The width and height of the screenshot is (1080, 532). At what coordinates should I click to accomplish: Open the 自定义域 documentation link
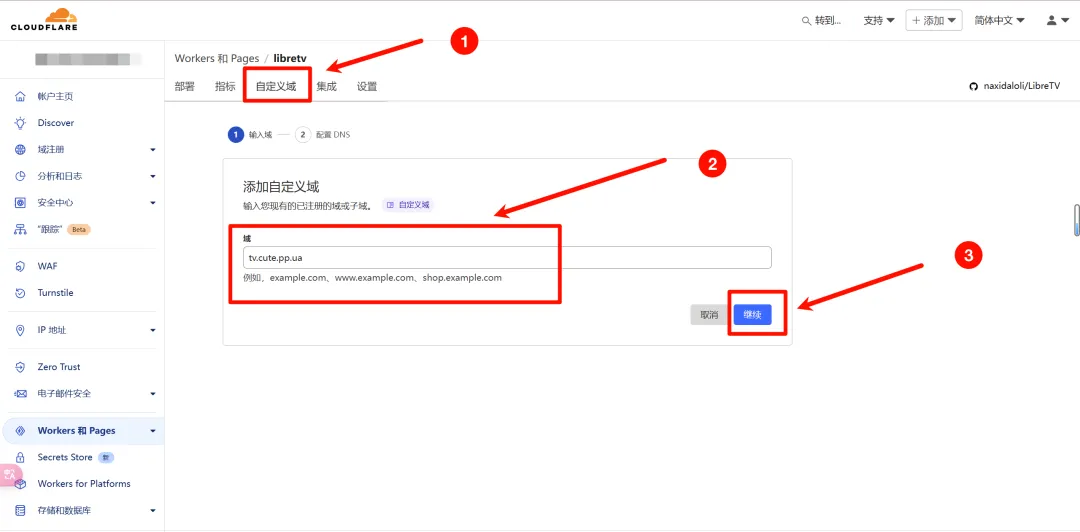408,205
